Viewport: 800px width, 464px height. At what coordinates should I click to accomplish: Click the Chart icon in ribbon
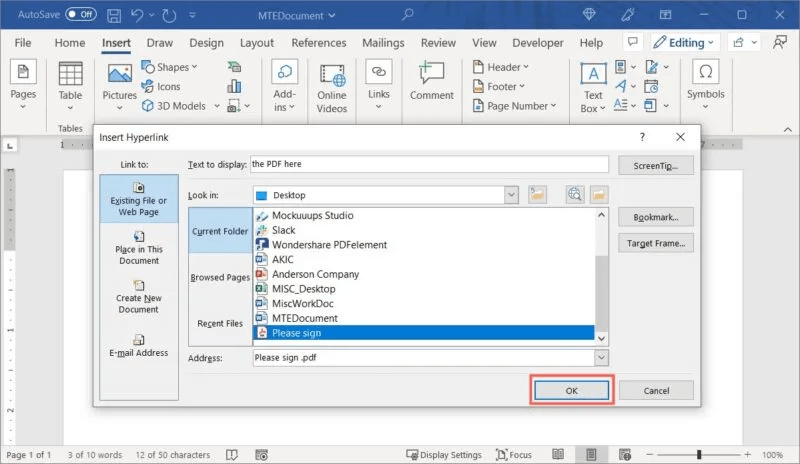tap(234, 86)
